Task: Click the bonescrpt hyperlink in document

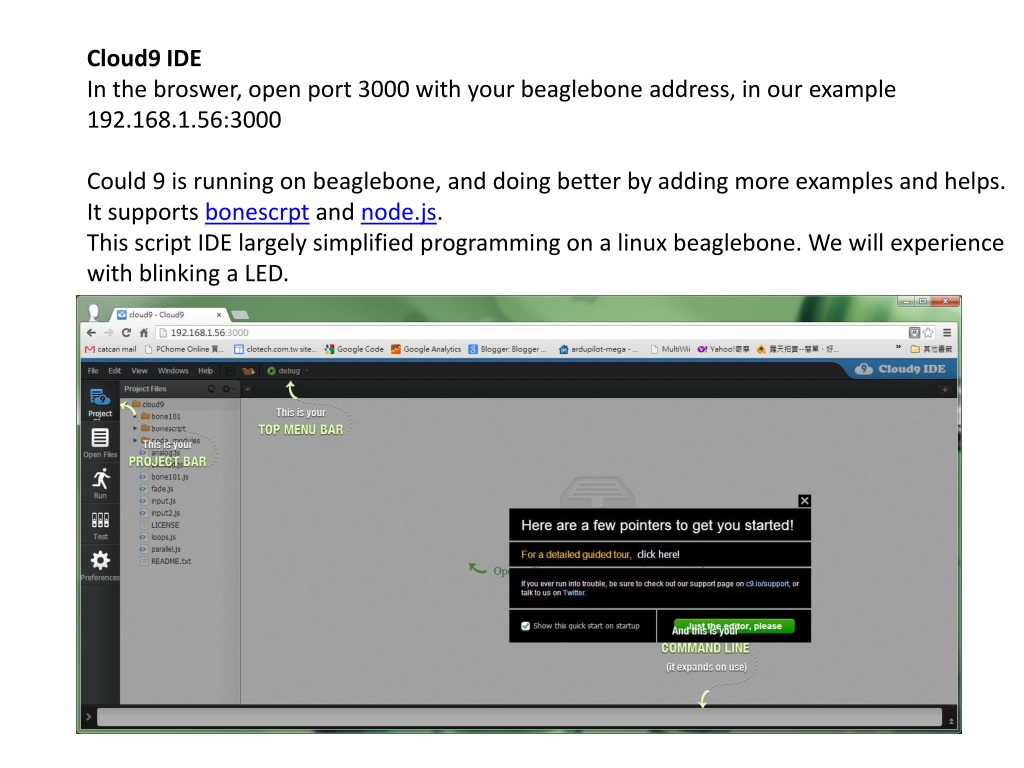Action: [257, 212]
